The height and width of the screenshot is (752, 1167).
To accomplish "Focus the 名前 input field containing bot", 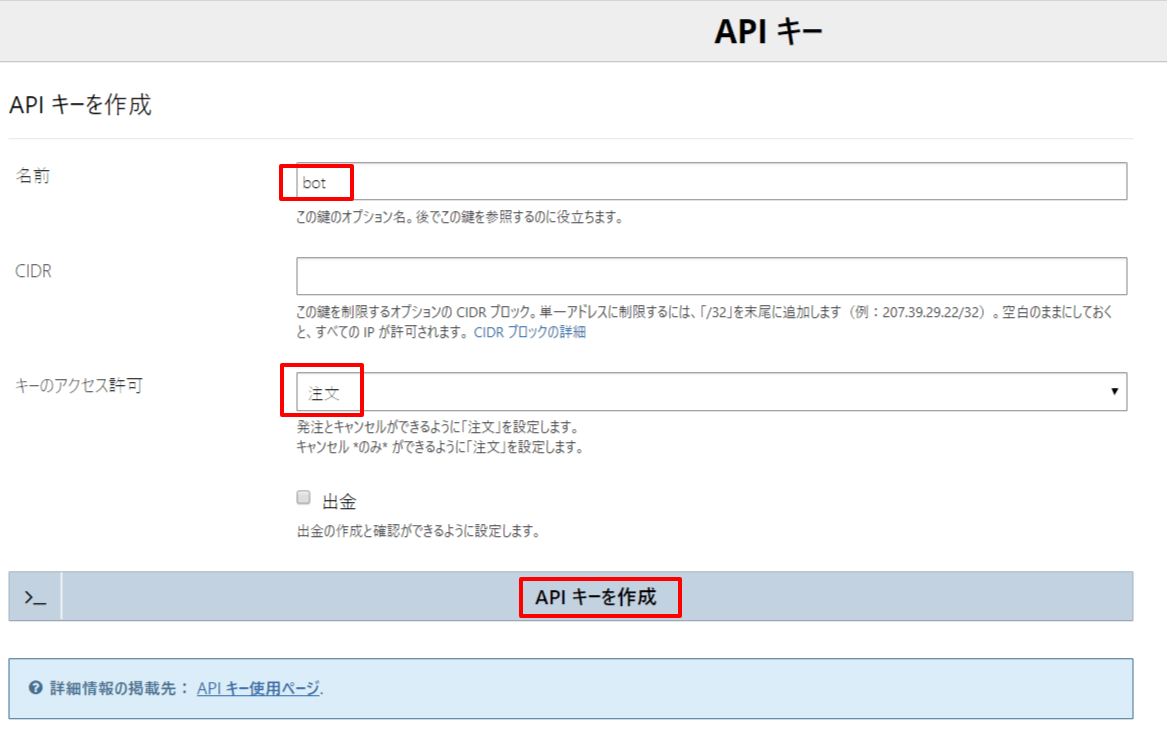I will (x=711, y=182).
